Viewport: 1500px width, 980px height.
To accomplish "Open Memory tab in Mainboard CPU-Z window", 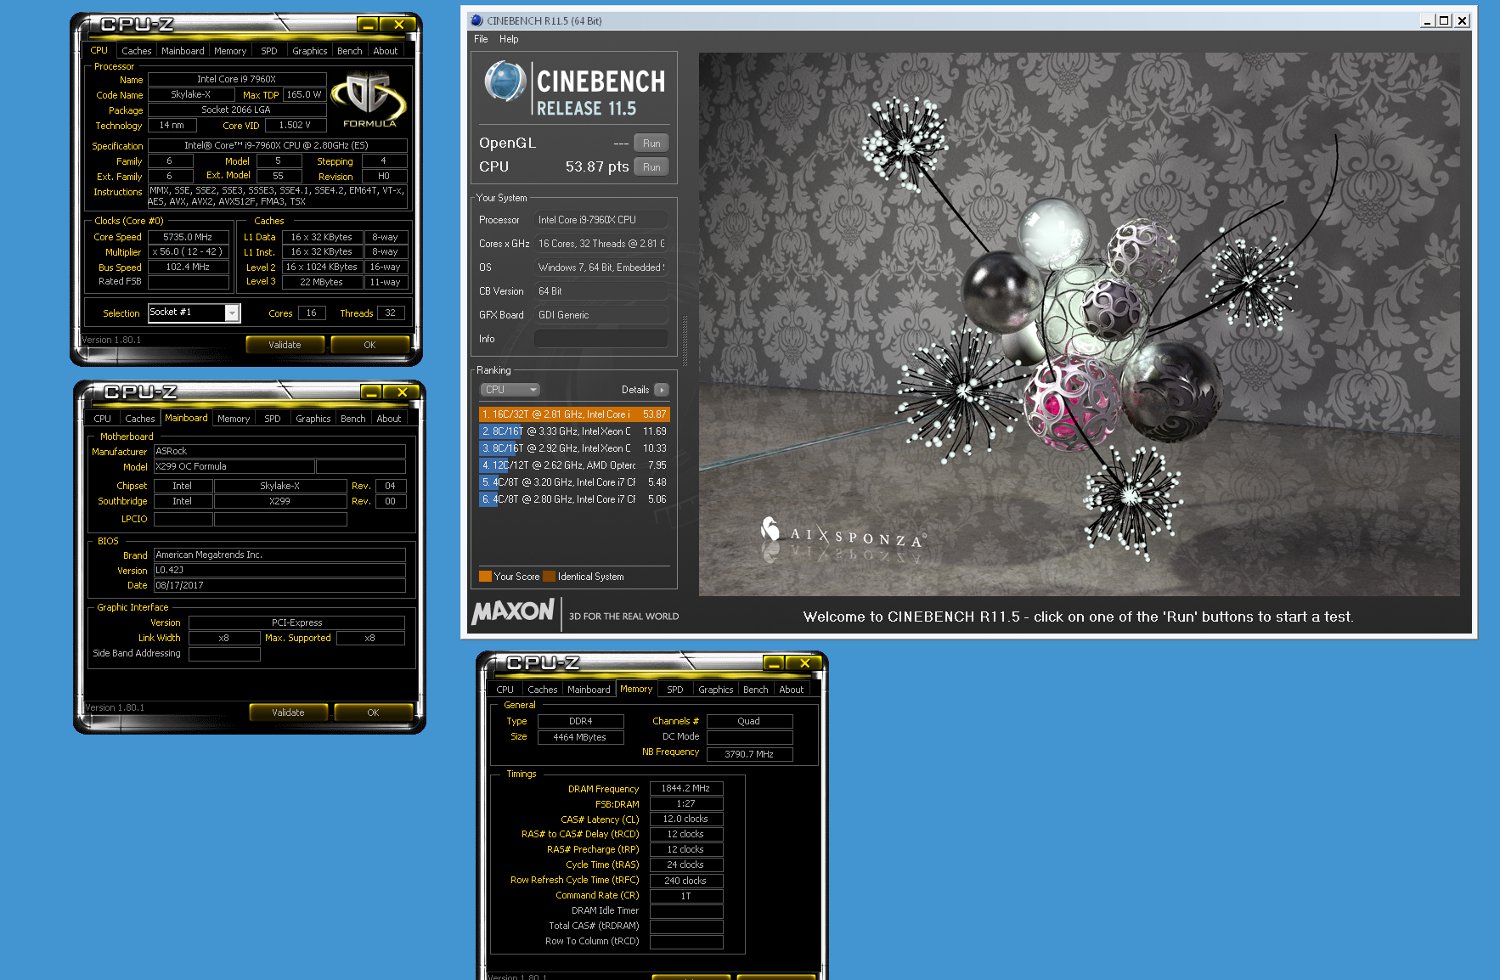I will [233, 419].
